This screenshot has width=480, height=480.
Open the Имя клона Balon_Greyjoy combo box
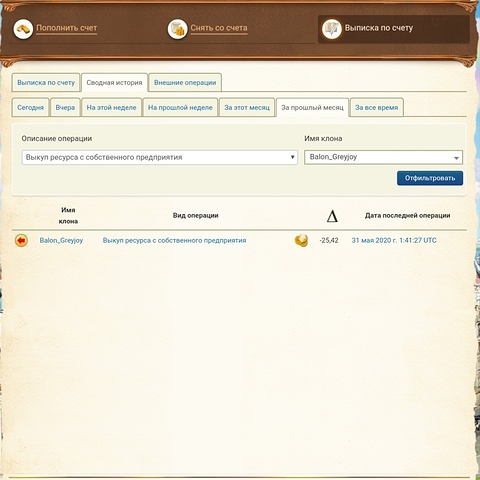(x=383, y=157)
